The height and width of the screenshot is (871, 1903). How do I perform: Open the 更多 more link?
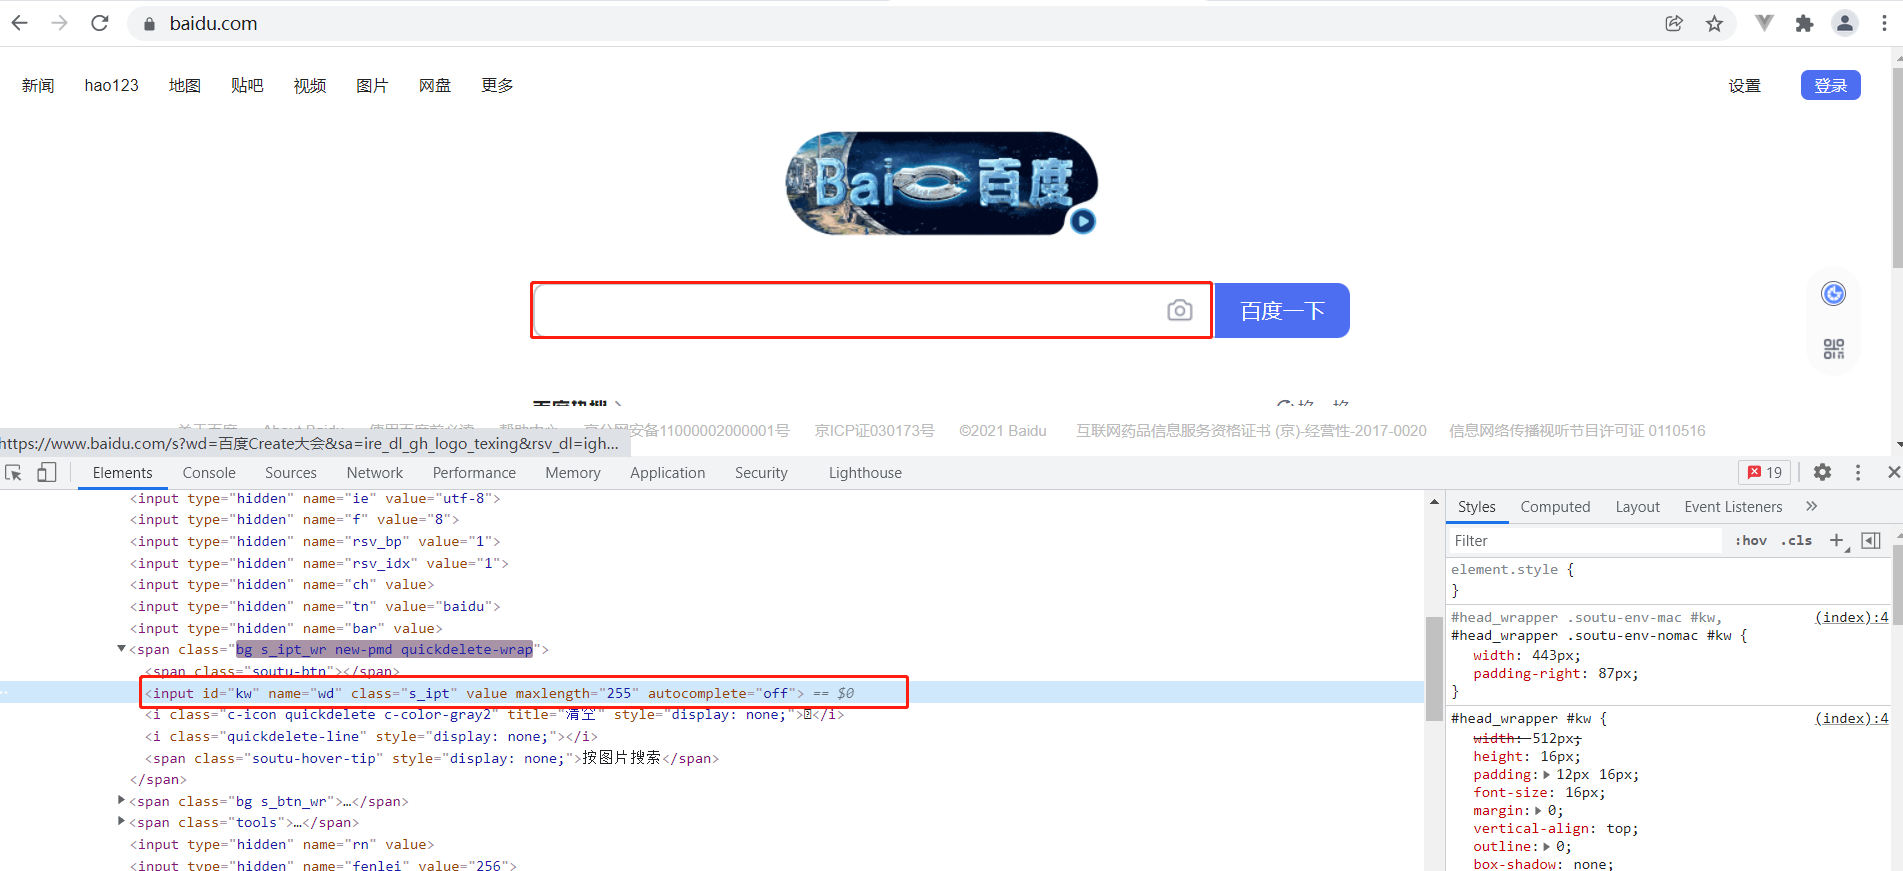(x=497, y=86)
